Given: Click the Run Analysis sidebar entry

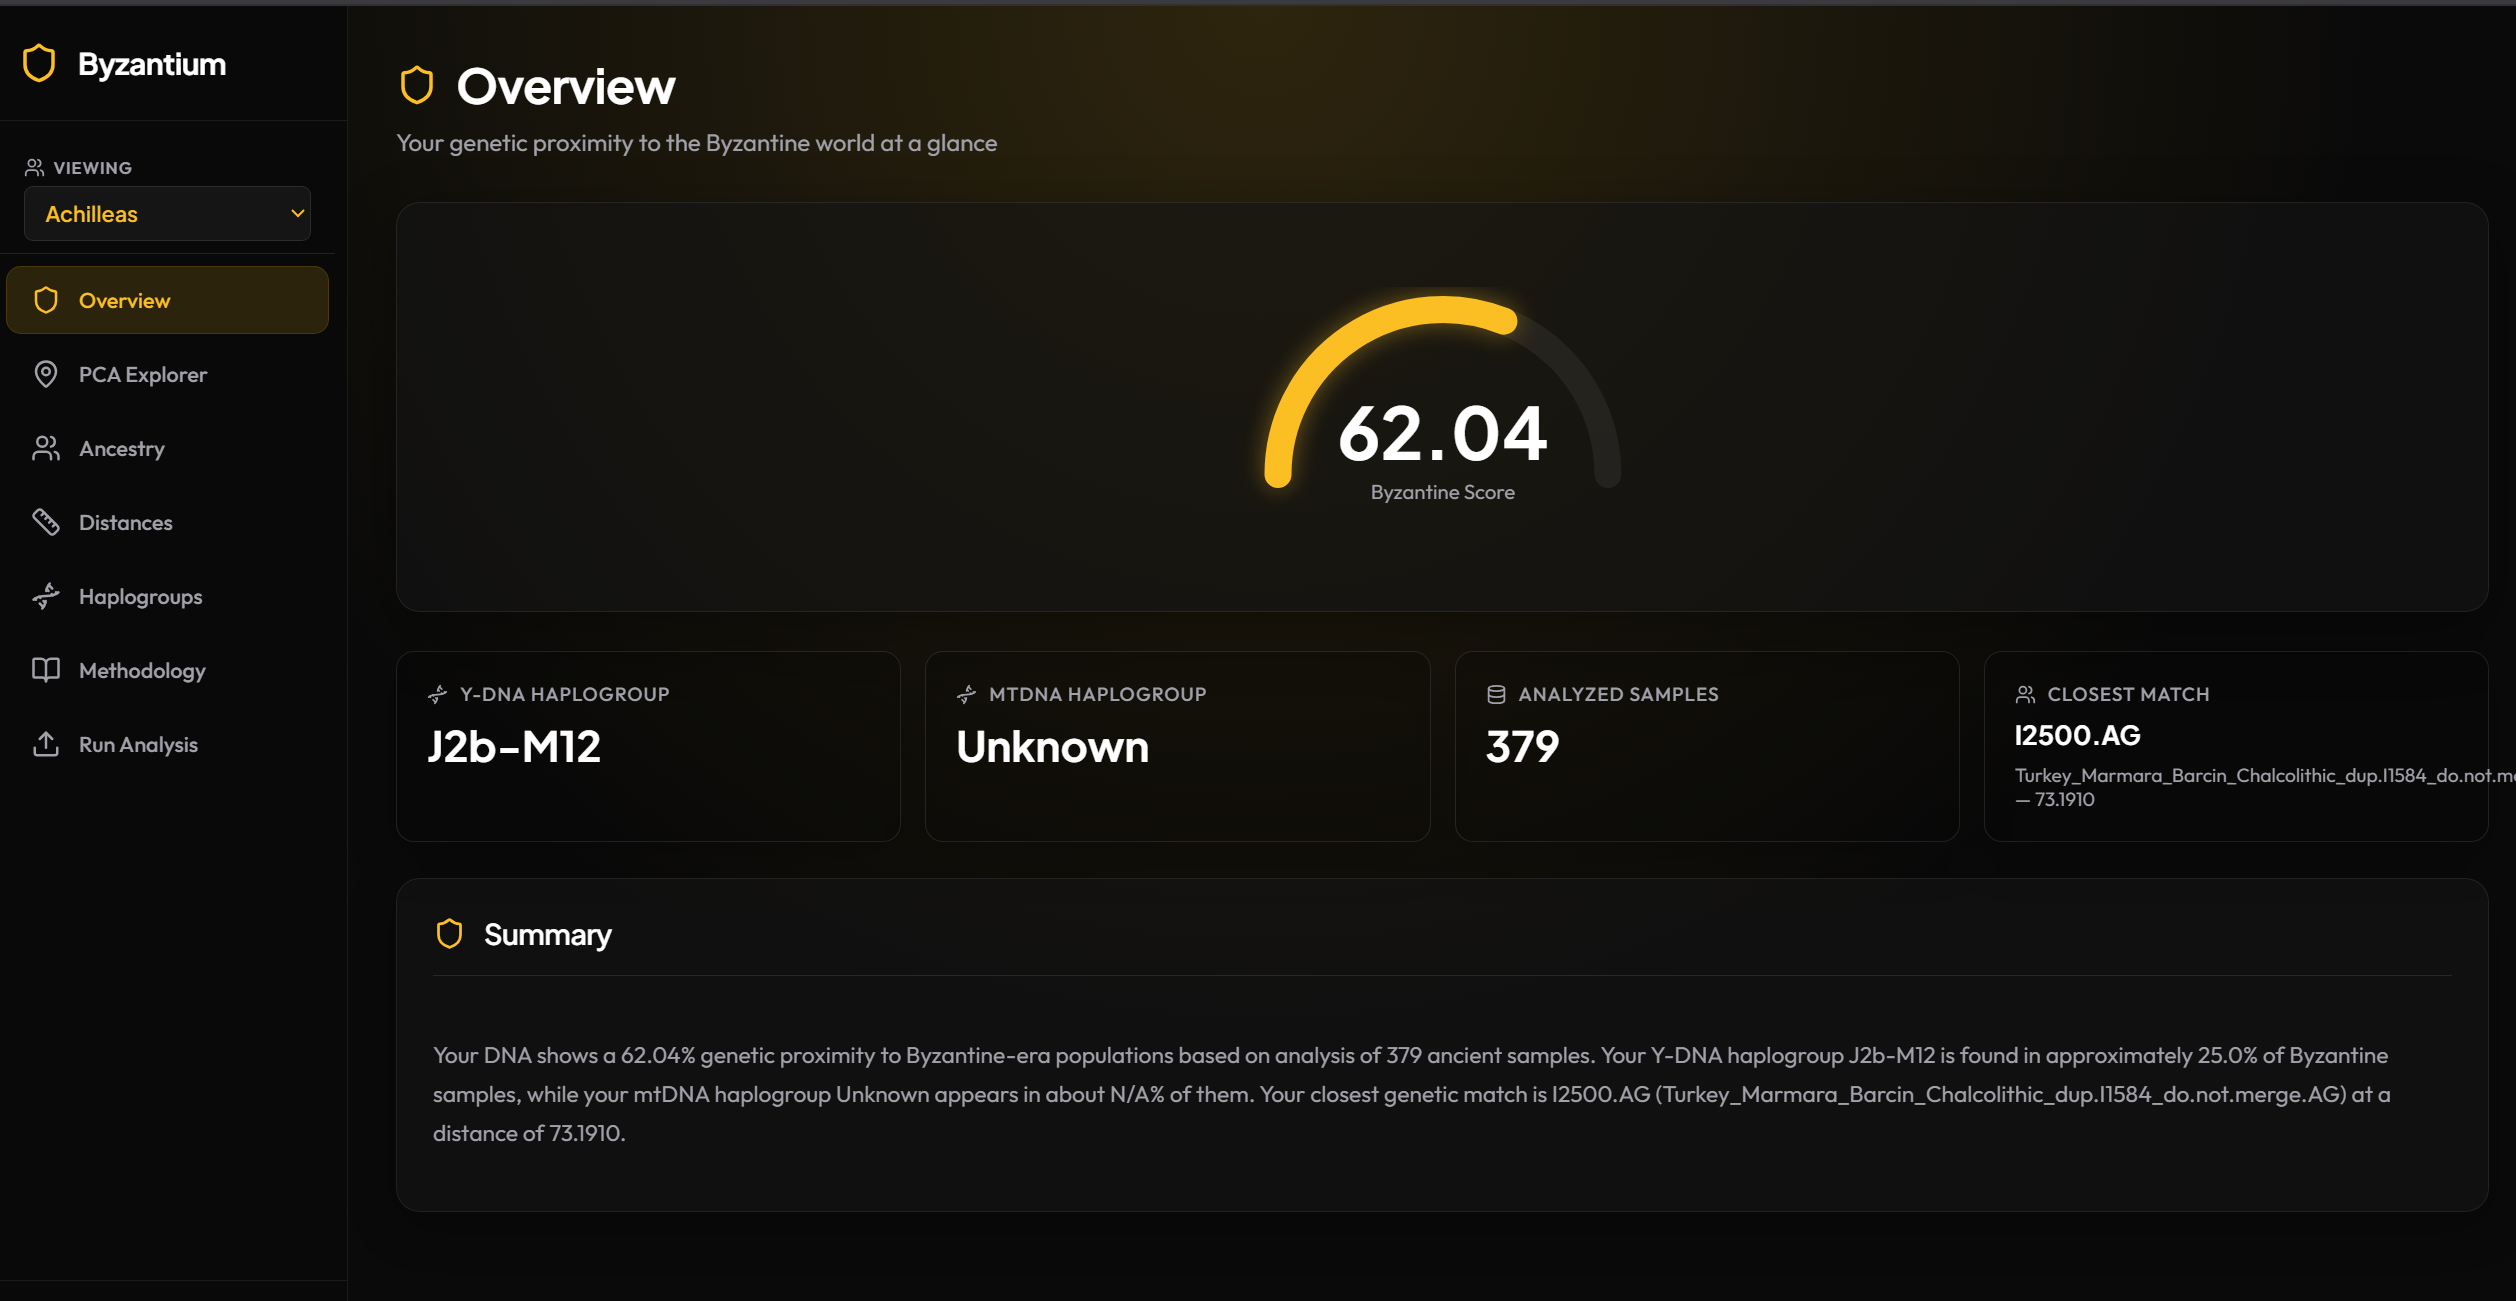Looking at the screenshot, I should point(138,744).
